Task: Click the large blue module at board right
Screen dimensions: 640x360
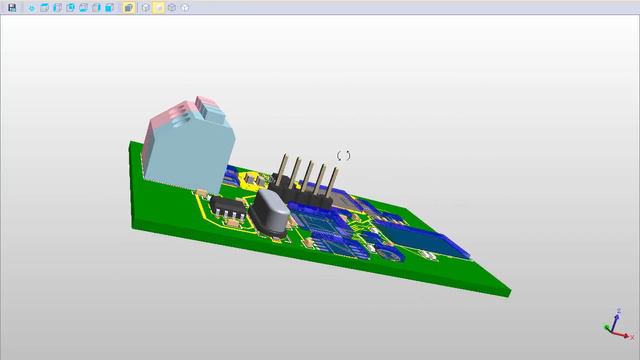Action: point(422,240)
